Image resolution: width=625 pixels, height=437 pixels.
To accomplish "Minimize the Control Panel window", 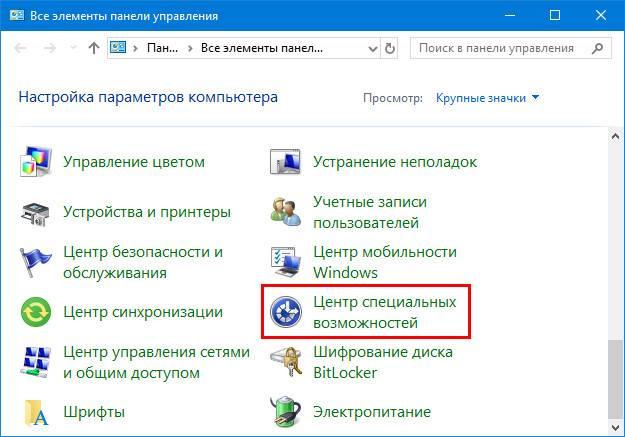I will [510, 15].
